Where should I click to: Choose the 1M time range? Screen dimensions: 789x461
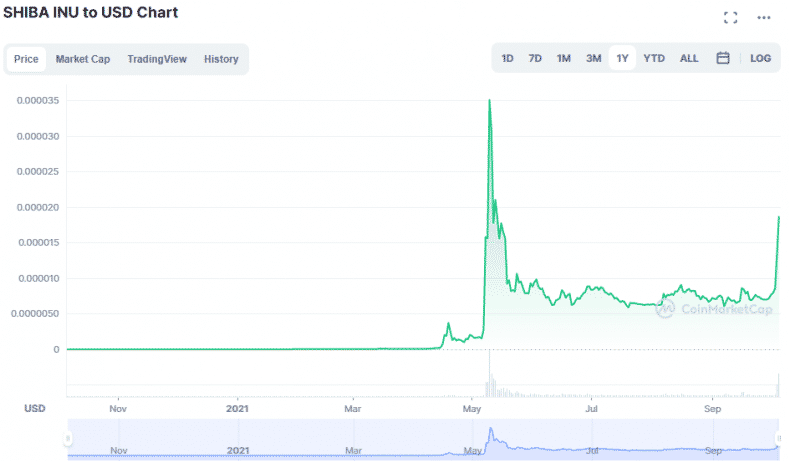[x=564, y=58]
